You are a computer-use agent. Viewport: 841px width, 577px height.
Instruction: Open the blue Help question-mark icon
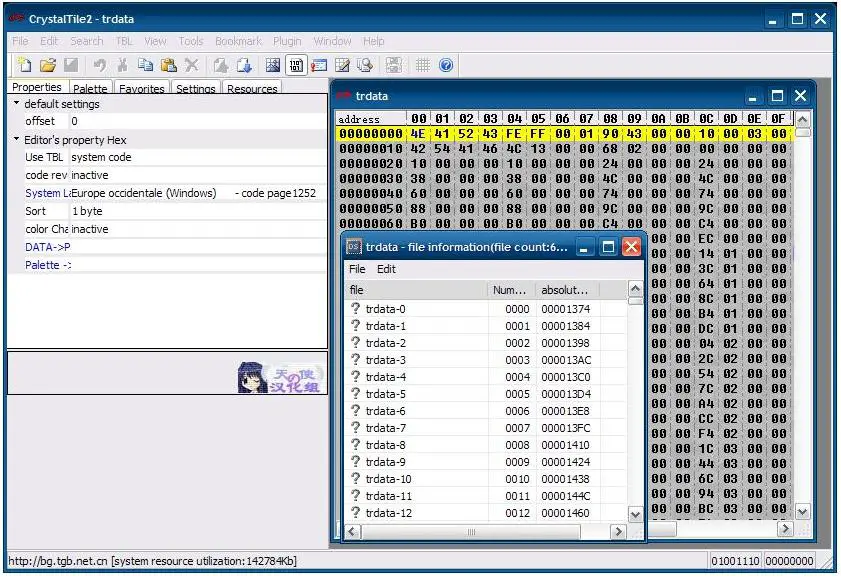coord(446,65)
